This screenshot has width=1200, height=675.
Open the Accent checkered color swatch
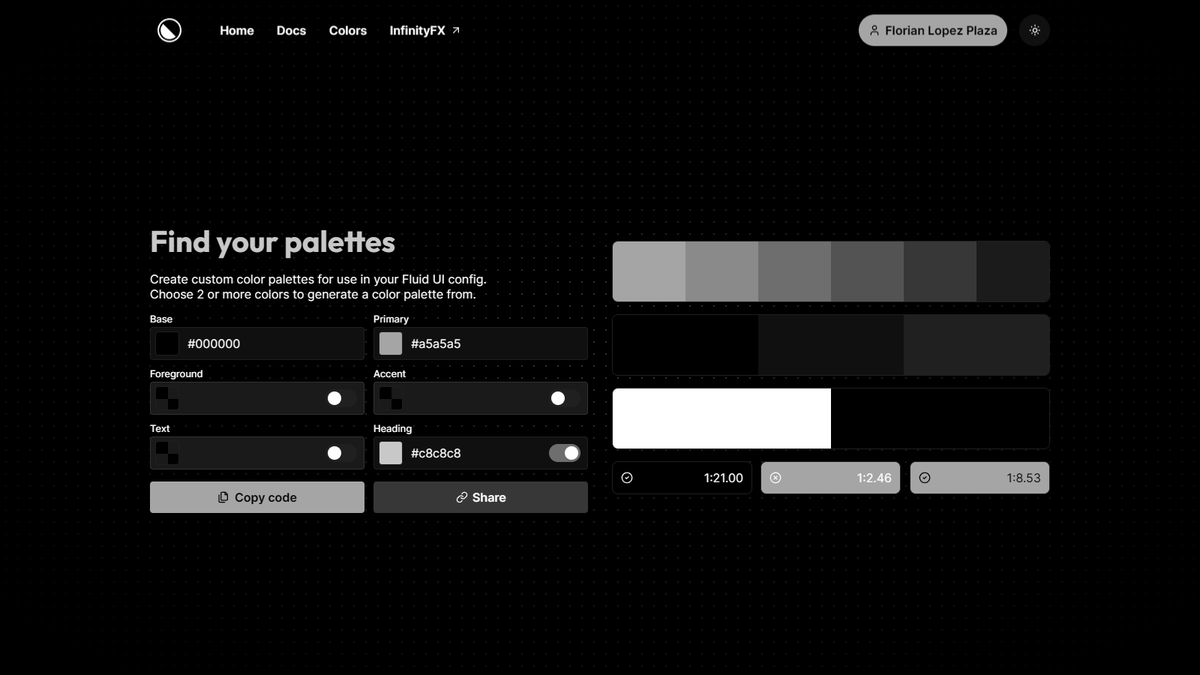click(391, 398)
